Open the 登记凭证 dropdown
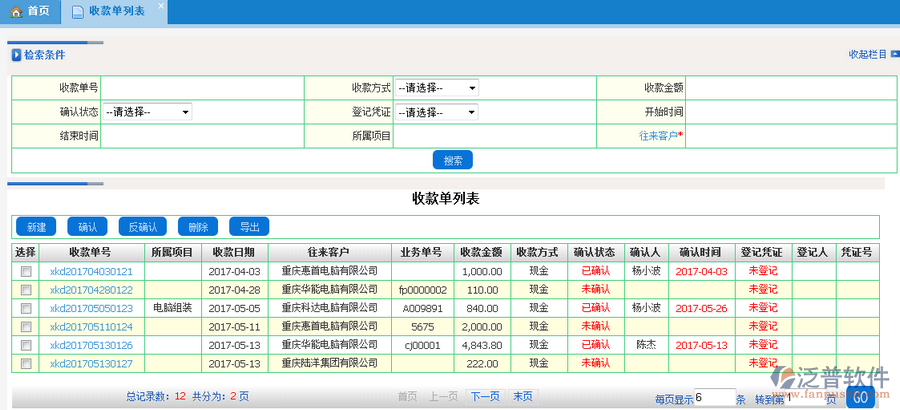 pos(436,112)
